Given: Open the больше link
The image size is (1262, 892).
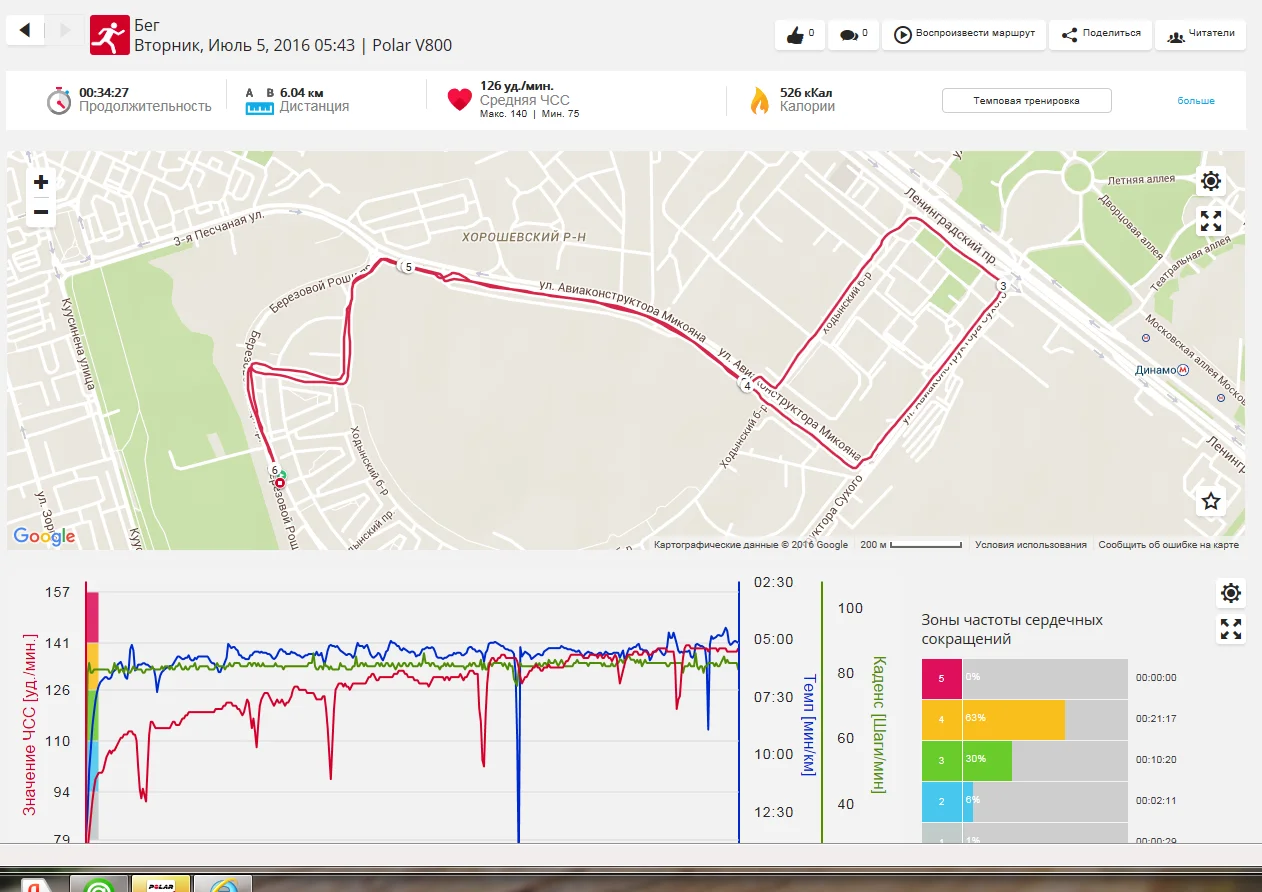Looking at the screenshot, I should pos(1196,101).
